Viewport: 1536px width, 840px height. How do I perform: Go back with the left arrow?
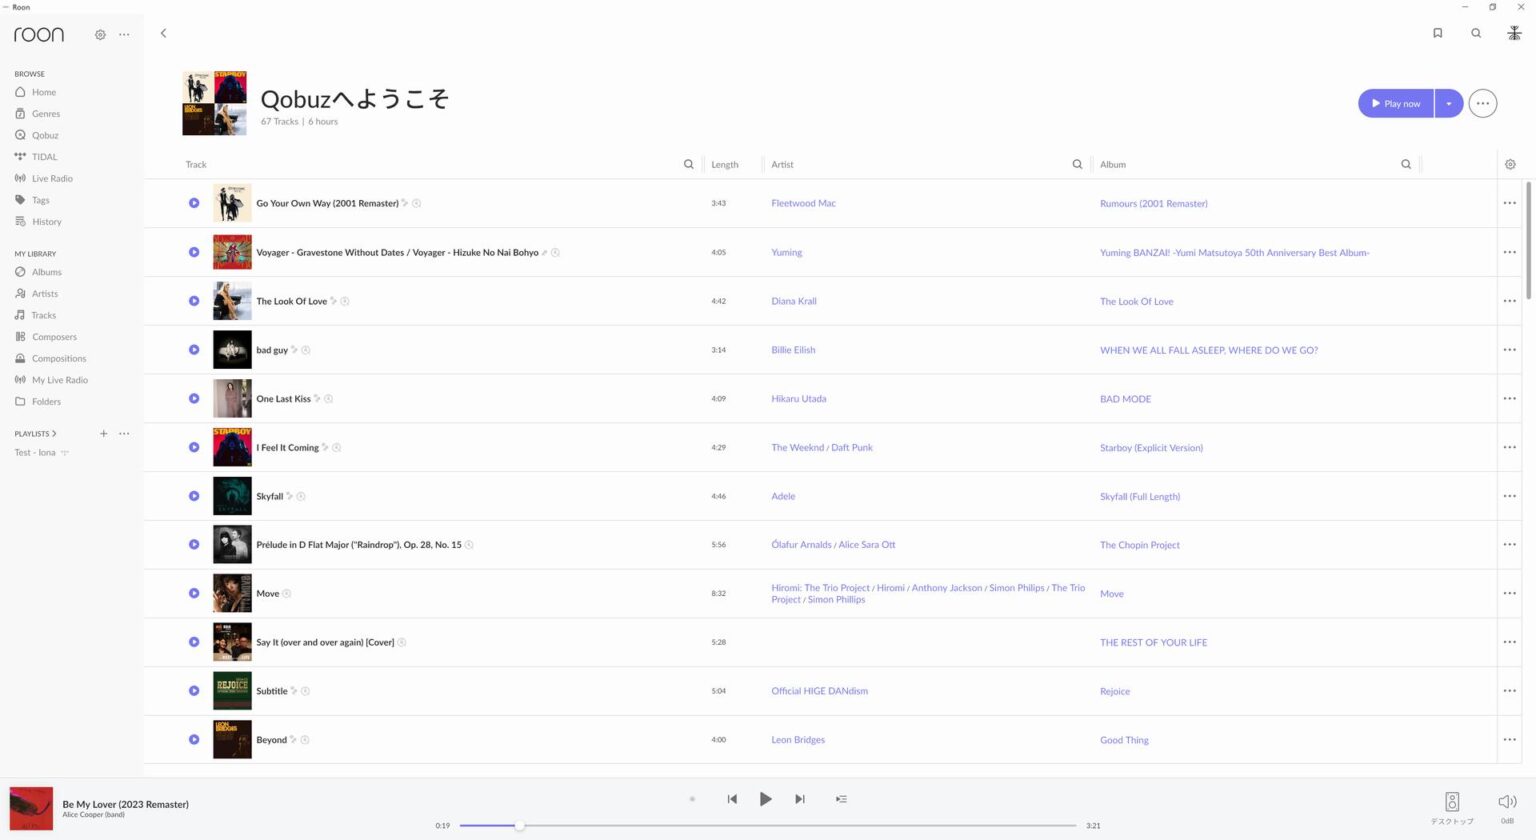tap(163, 33)
